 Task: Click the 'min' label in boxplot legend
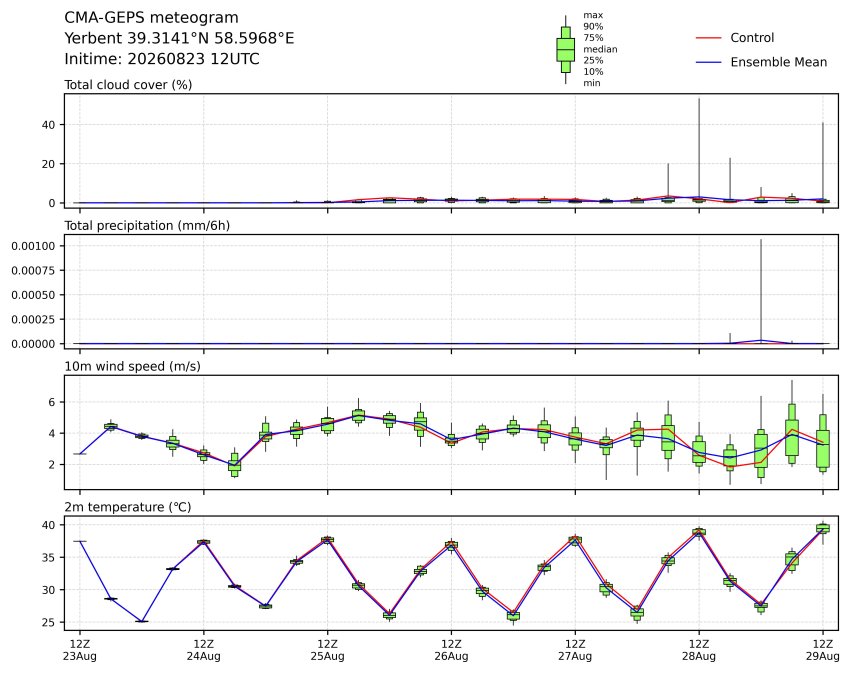click(x=592, y=83)
